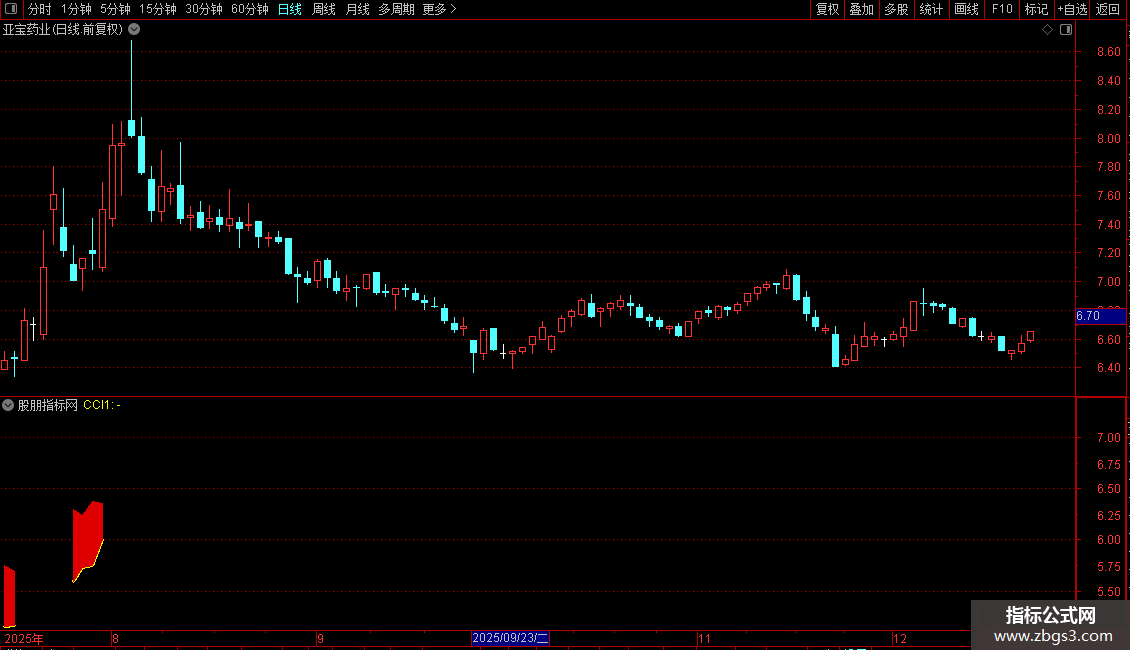Click the 股朋指标网 indicator name
The width and height of the screenshot is (1130, 650).
point(48,405)
